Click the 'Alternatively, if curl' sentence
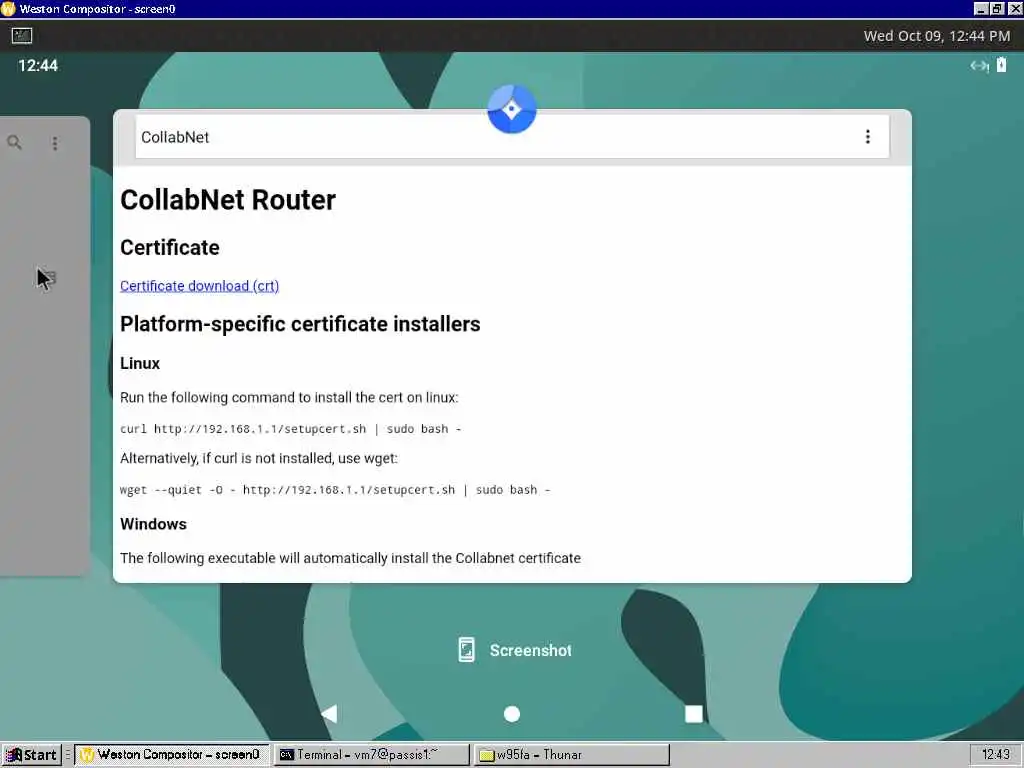Viewport: 1024px width, 768px height. (259, 458)
